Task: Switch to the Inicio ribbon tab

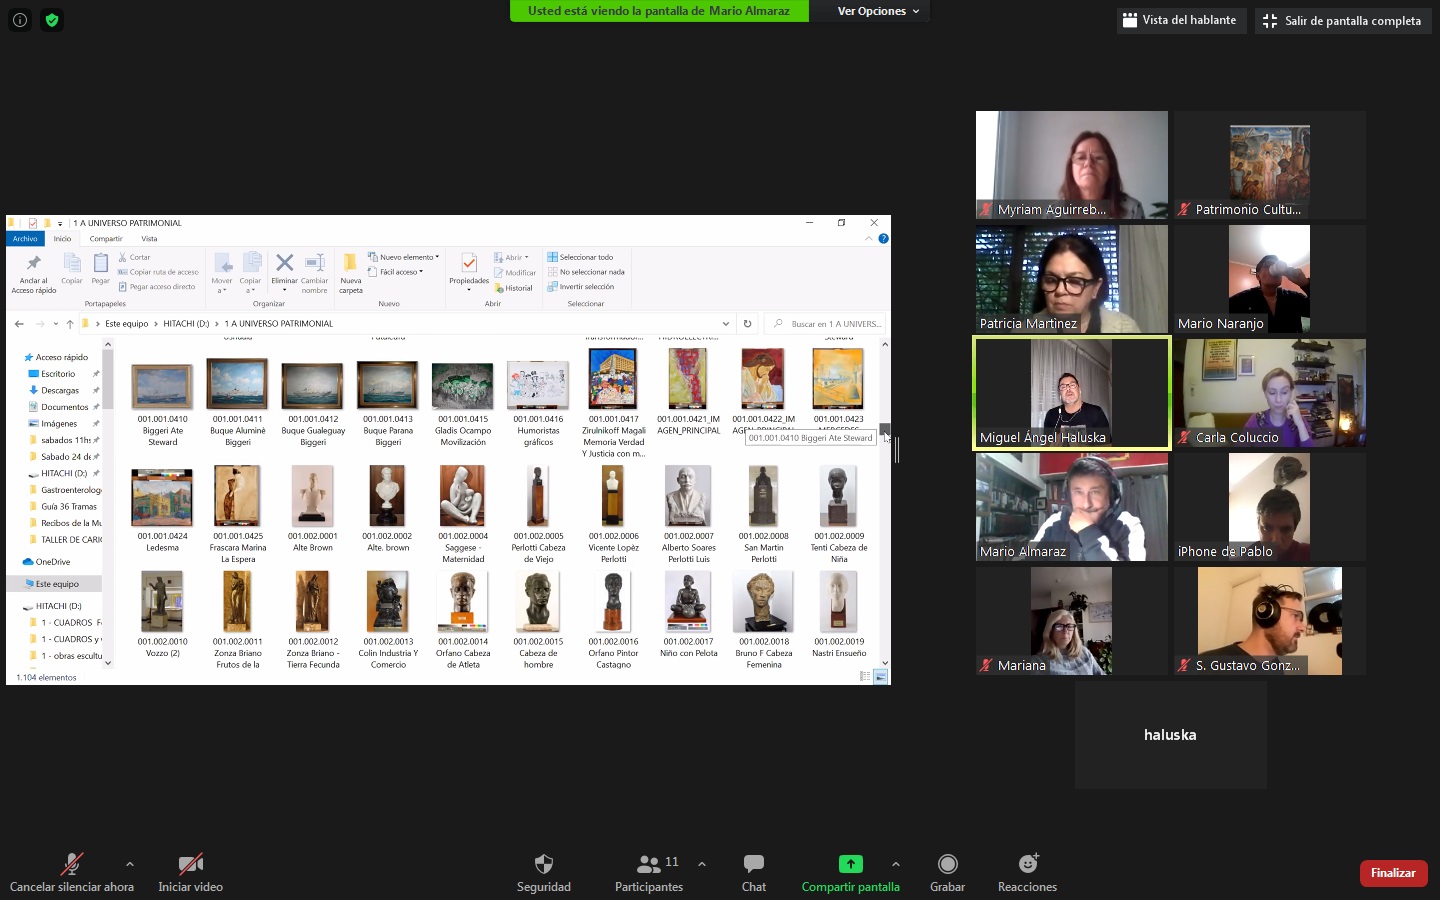Action: point(62,239)
